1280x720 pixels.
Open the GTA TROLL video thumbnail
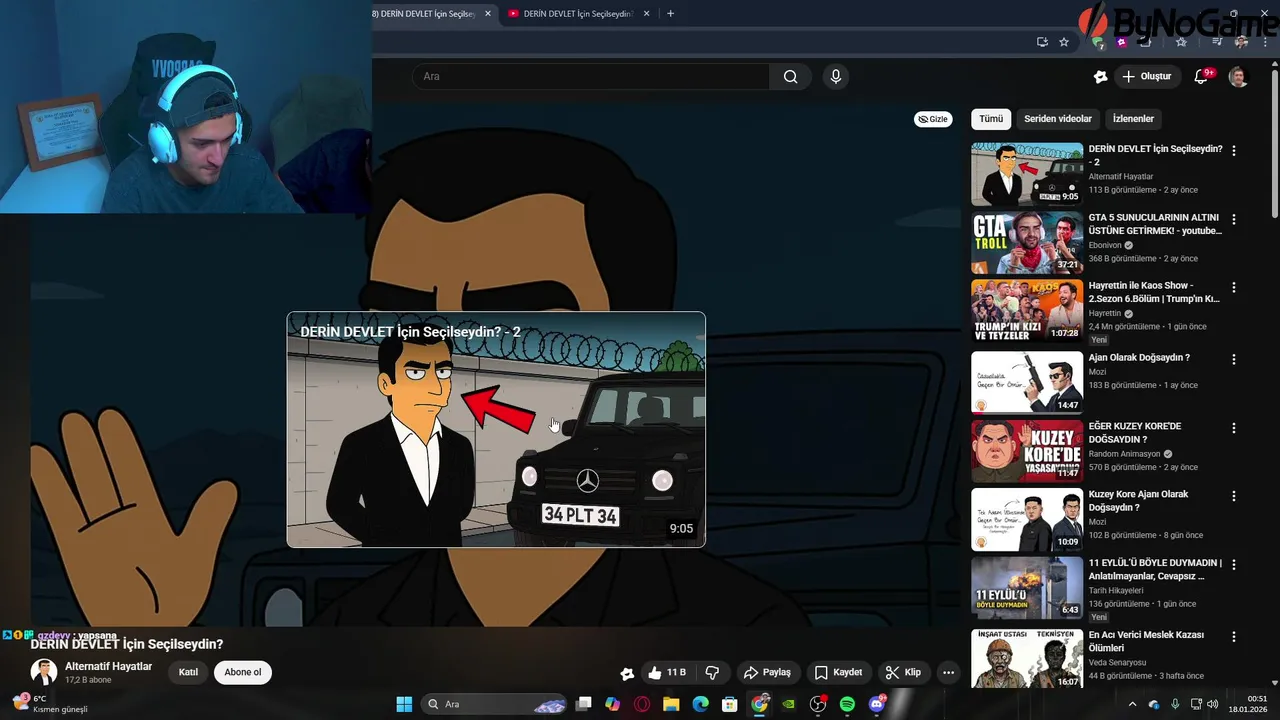1027,242
